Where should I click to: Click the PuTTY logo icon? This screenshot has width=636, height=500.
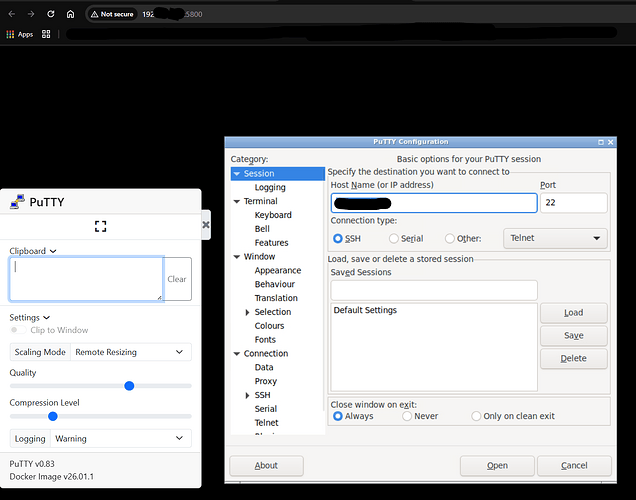17,202
